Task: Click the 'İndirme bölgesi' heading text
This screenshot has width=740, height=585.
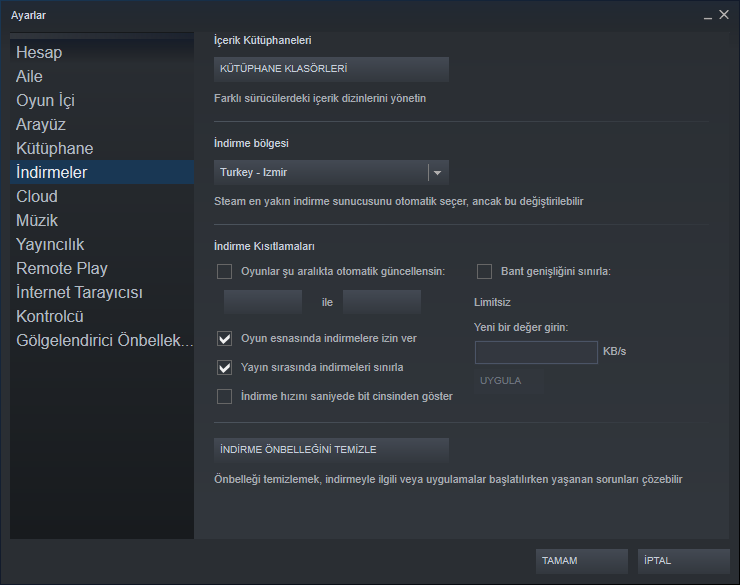Action: tap(251, 143)
